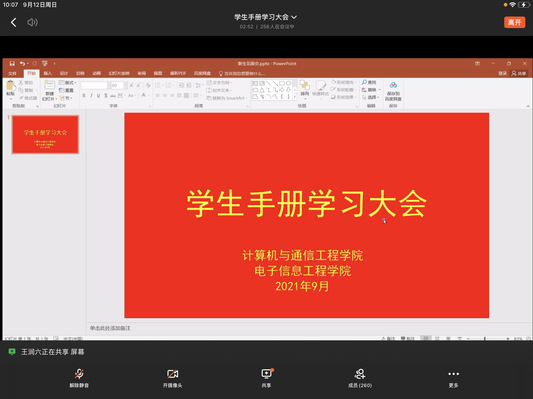Unmute microphone via 解除静音

79,378
